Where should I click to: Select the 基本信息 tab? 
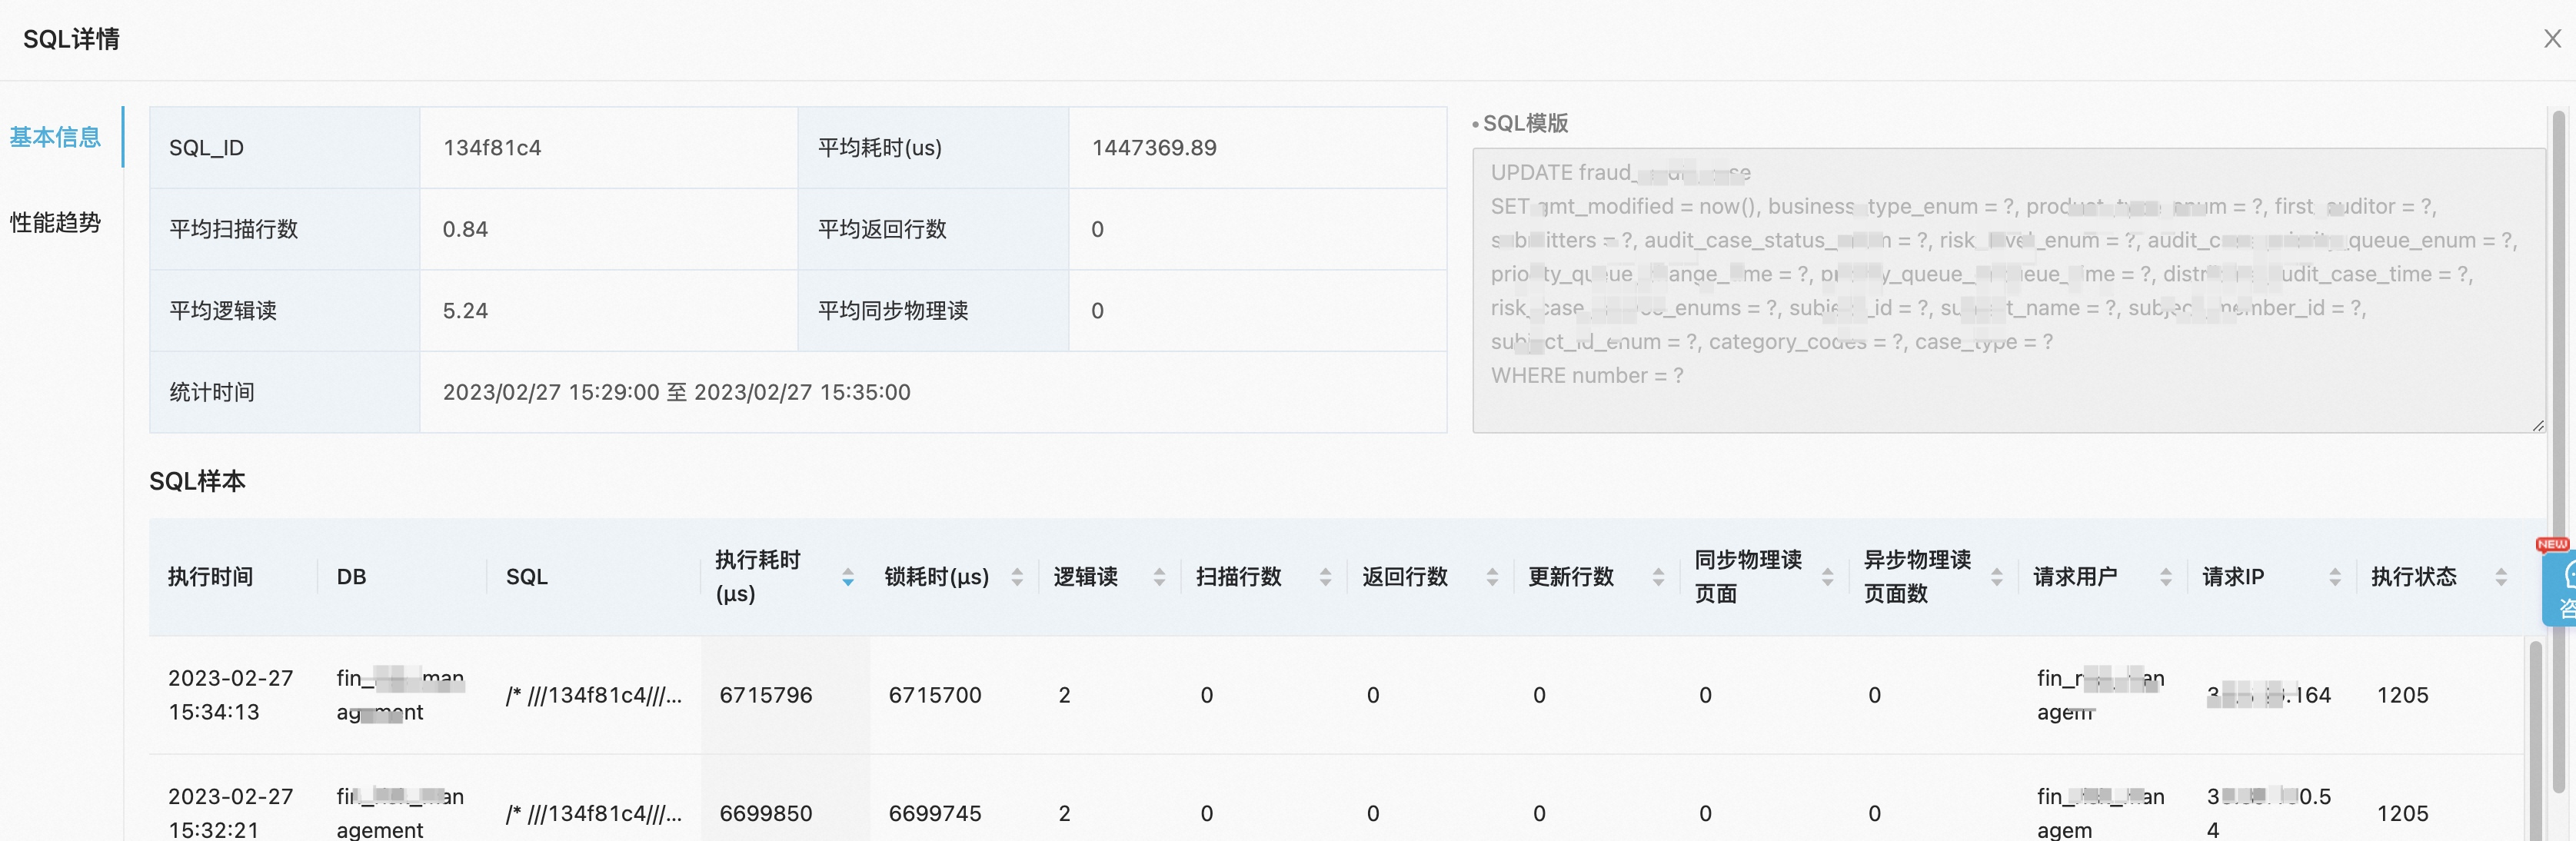point(55,137)
